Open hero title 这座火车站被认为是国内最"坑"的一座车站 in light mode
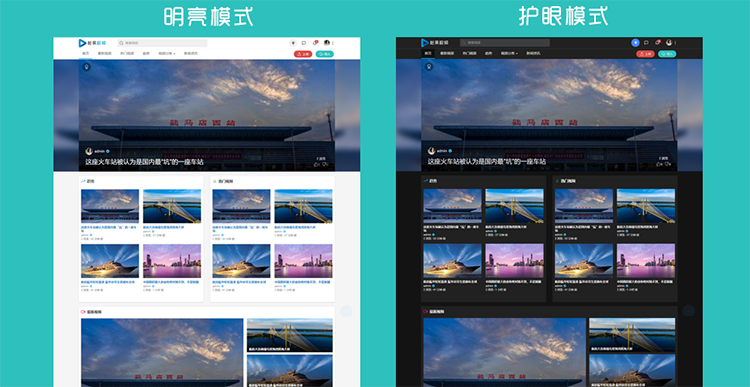 [144, 162]
